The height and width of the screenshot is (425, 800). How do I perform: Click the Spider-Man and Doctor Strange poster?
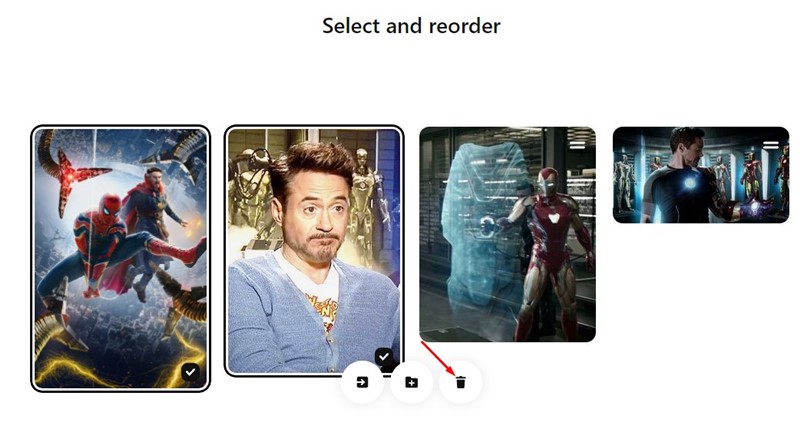point(120,259)
